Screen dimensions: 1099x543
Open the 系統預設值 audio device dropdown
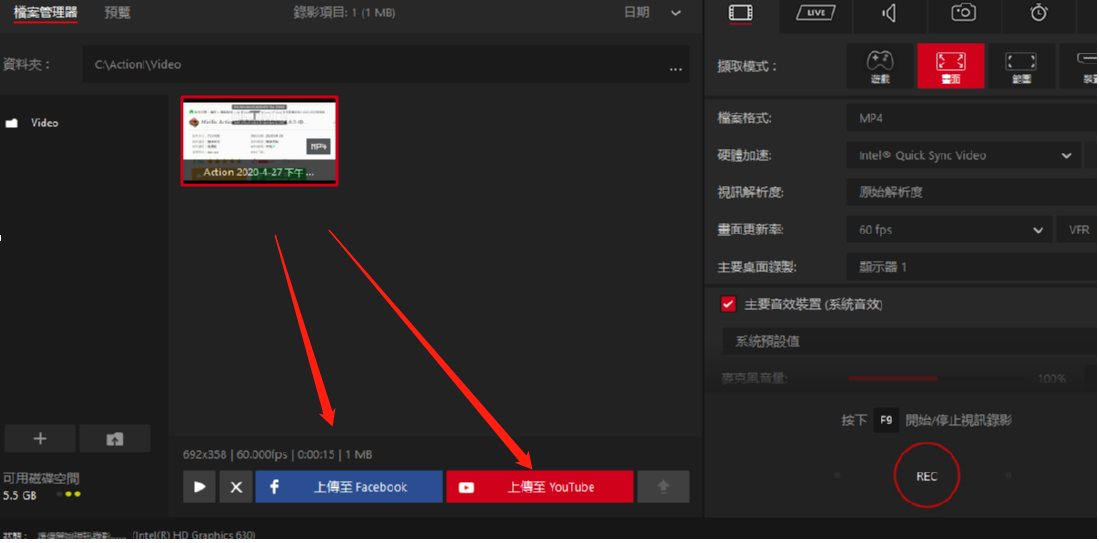point(910,343)
